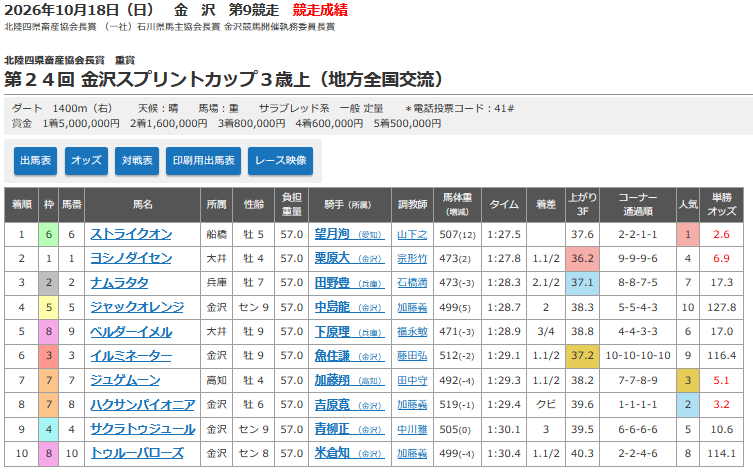Click the 馬名 column header
753x476 pixels.
143,205
